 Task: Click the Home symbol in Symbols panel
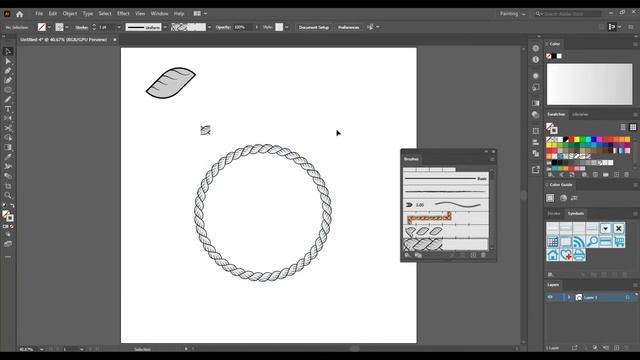553,255
